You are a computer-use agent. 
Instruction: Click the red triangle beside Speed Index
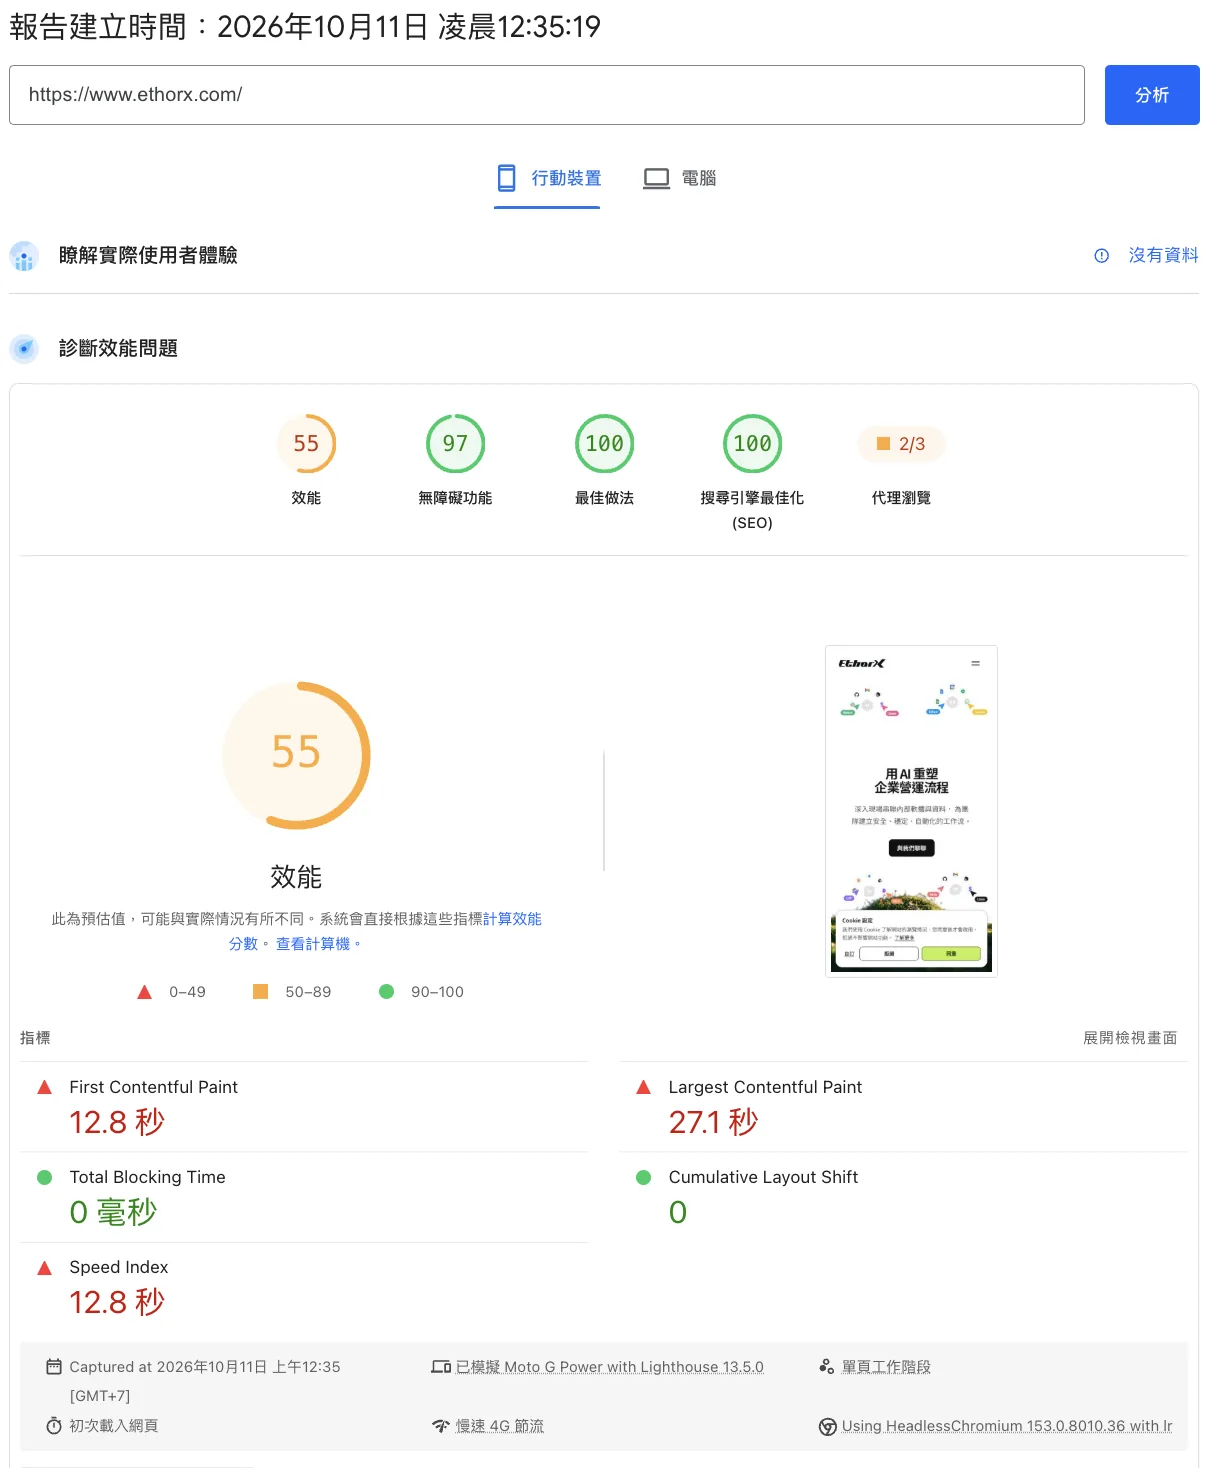tap(44, 1267)
